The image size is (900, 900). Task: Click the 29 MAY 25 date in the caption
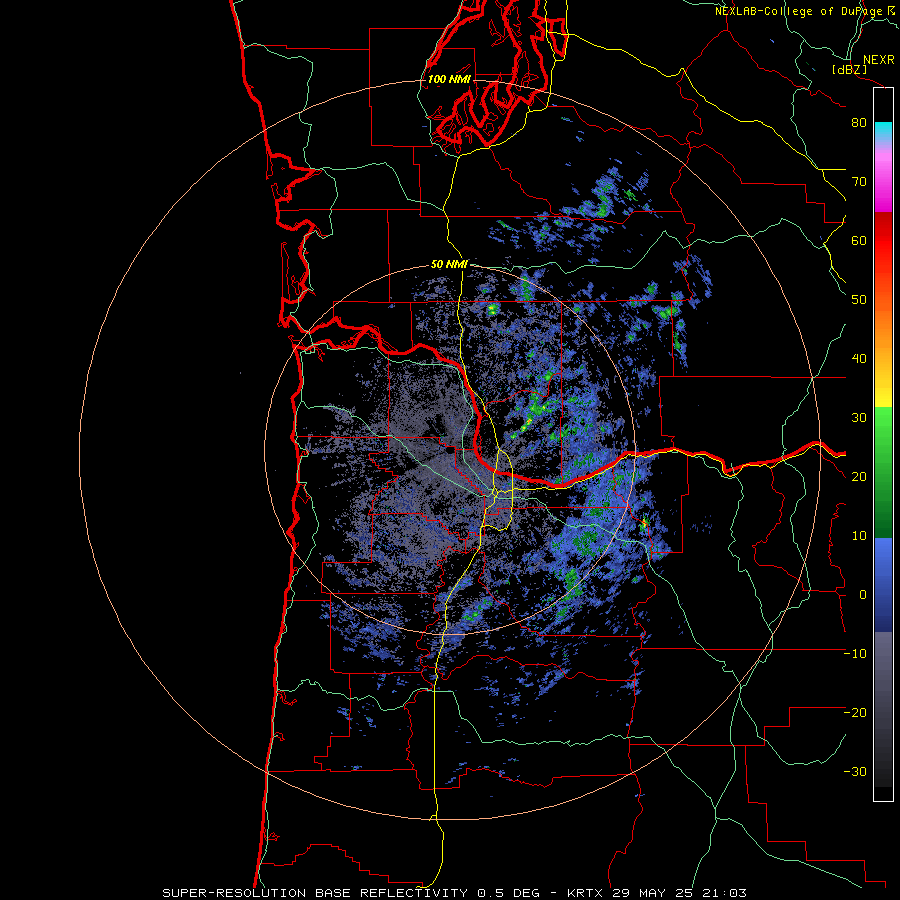pyautogui.click(x=653, y=893)
